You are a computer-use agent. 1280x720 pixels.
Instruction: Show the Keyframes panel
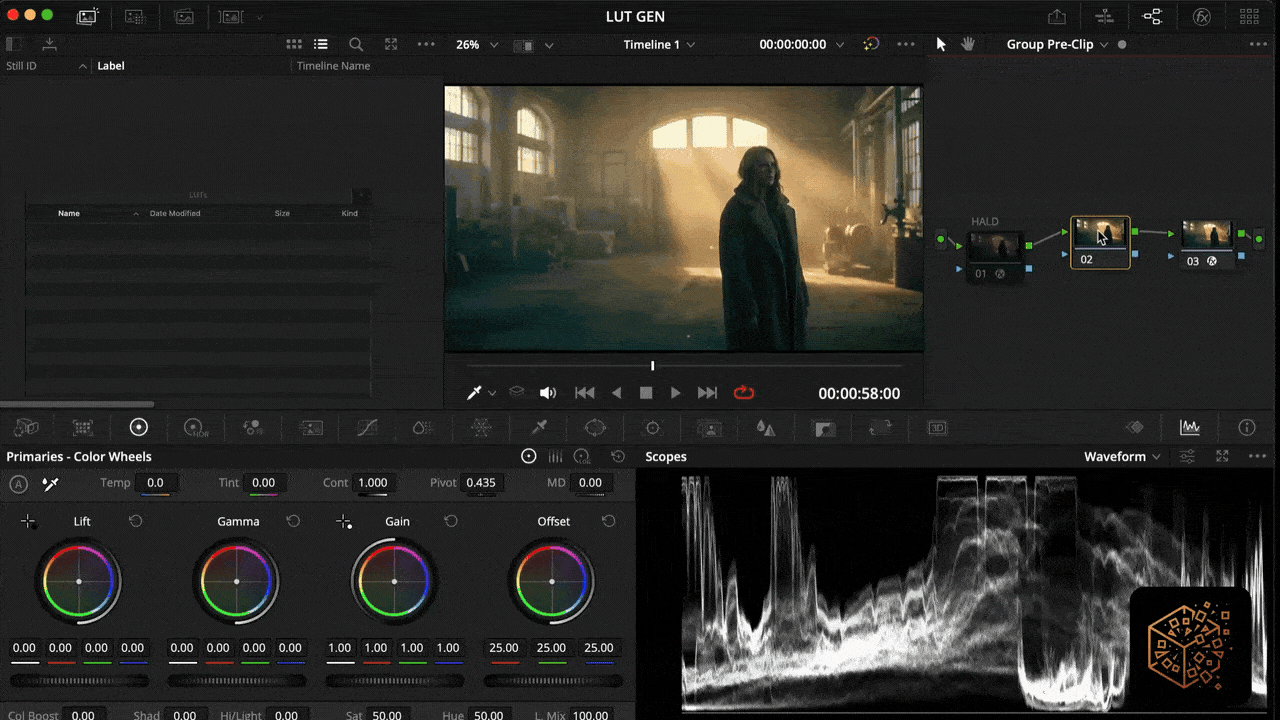coord(1134,428)
